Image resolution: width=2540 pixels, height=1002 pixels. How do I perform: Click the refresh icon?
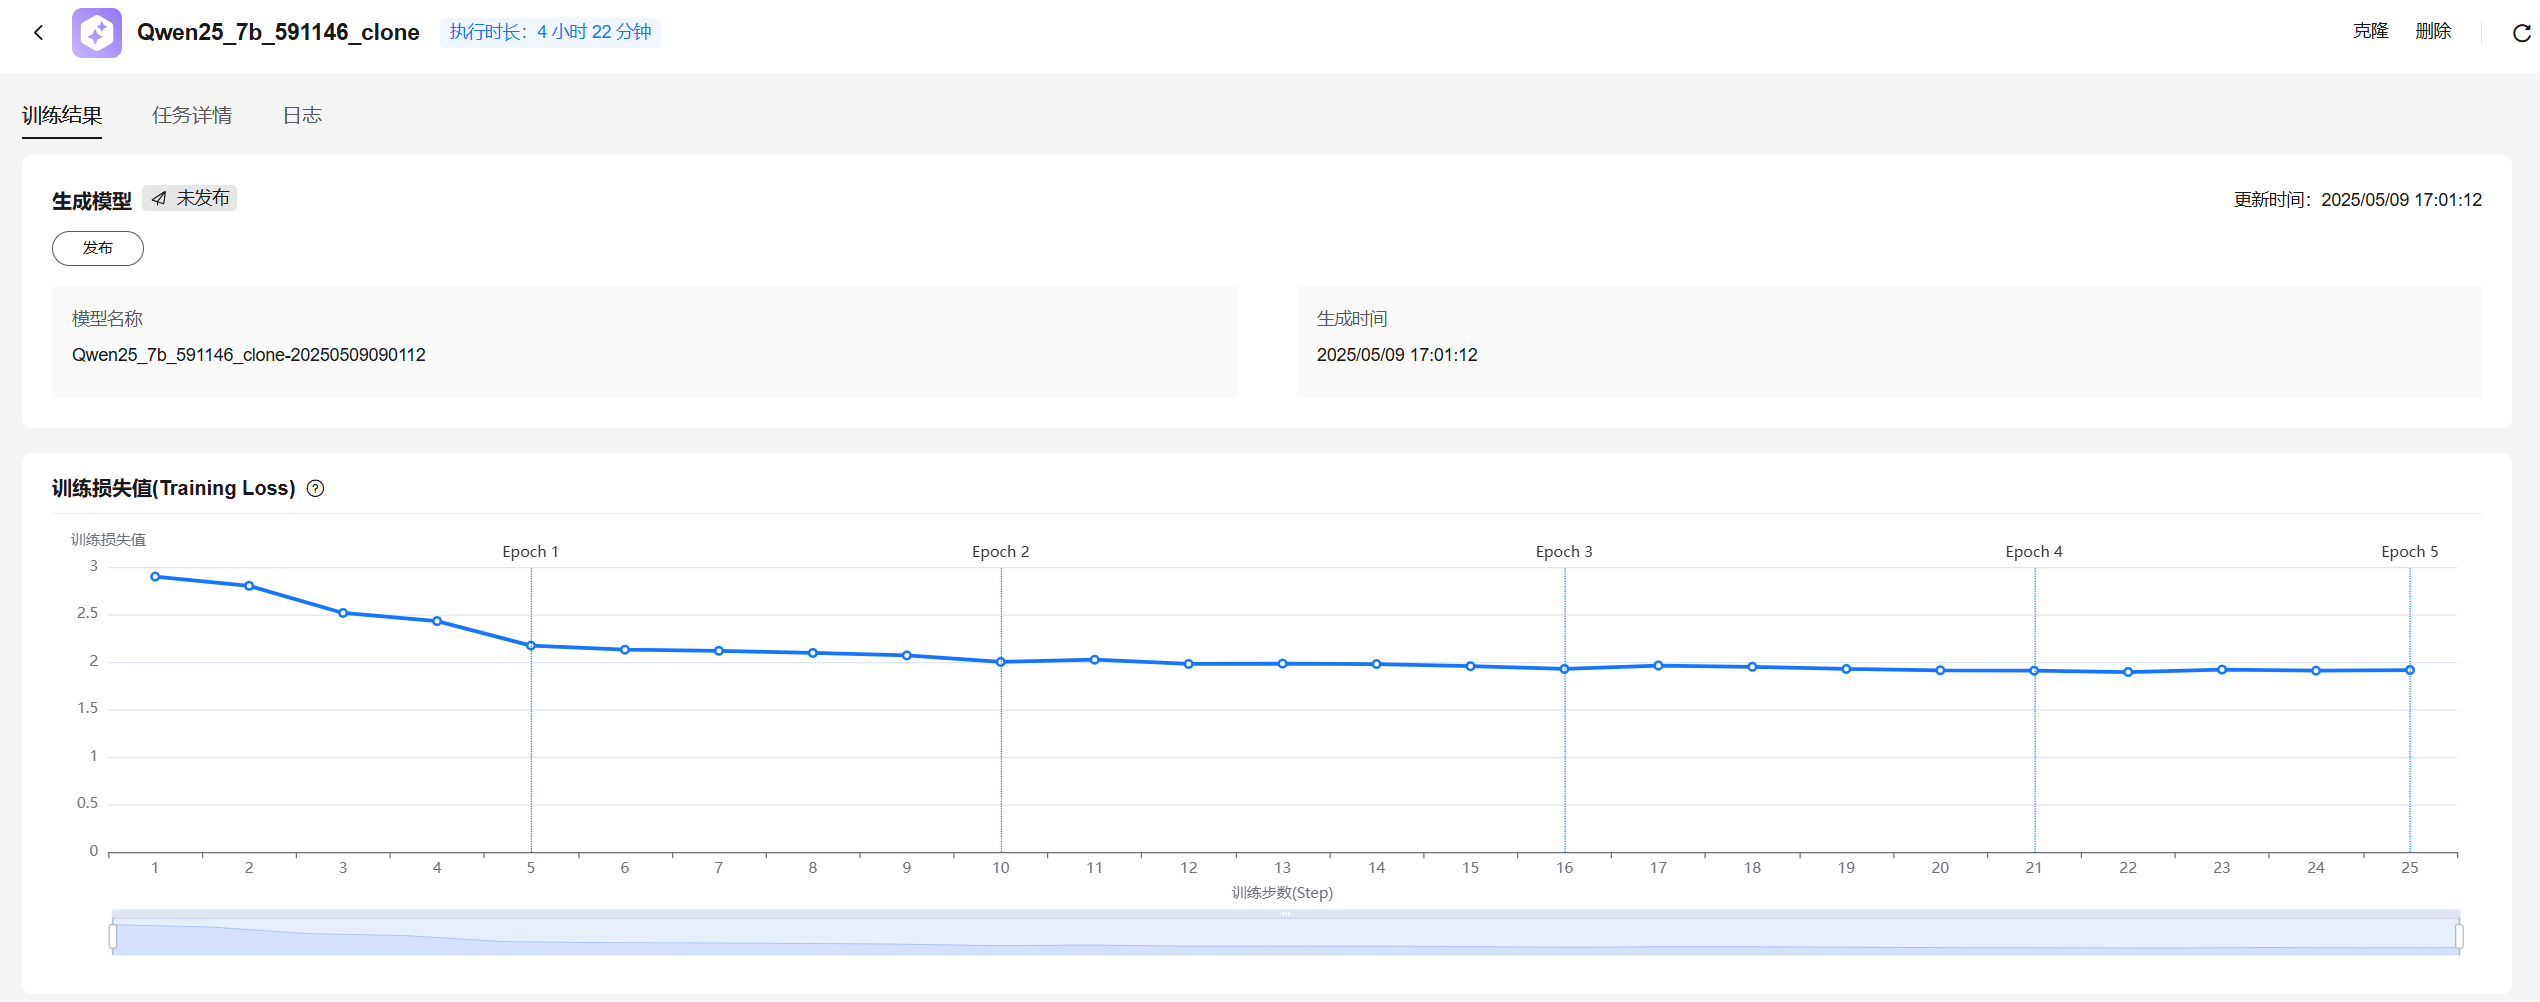click(x=2521, y=33)
